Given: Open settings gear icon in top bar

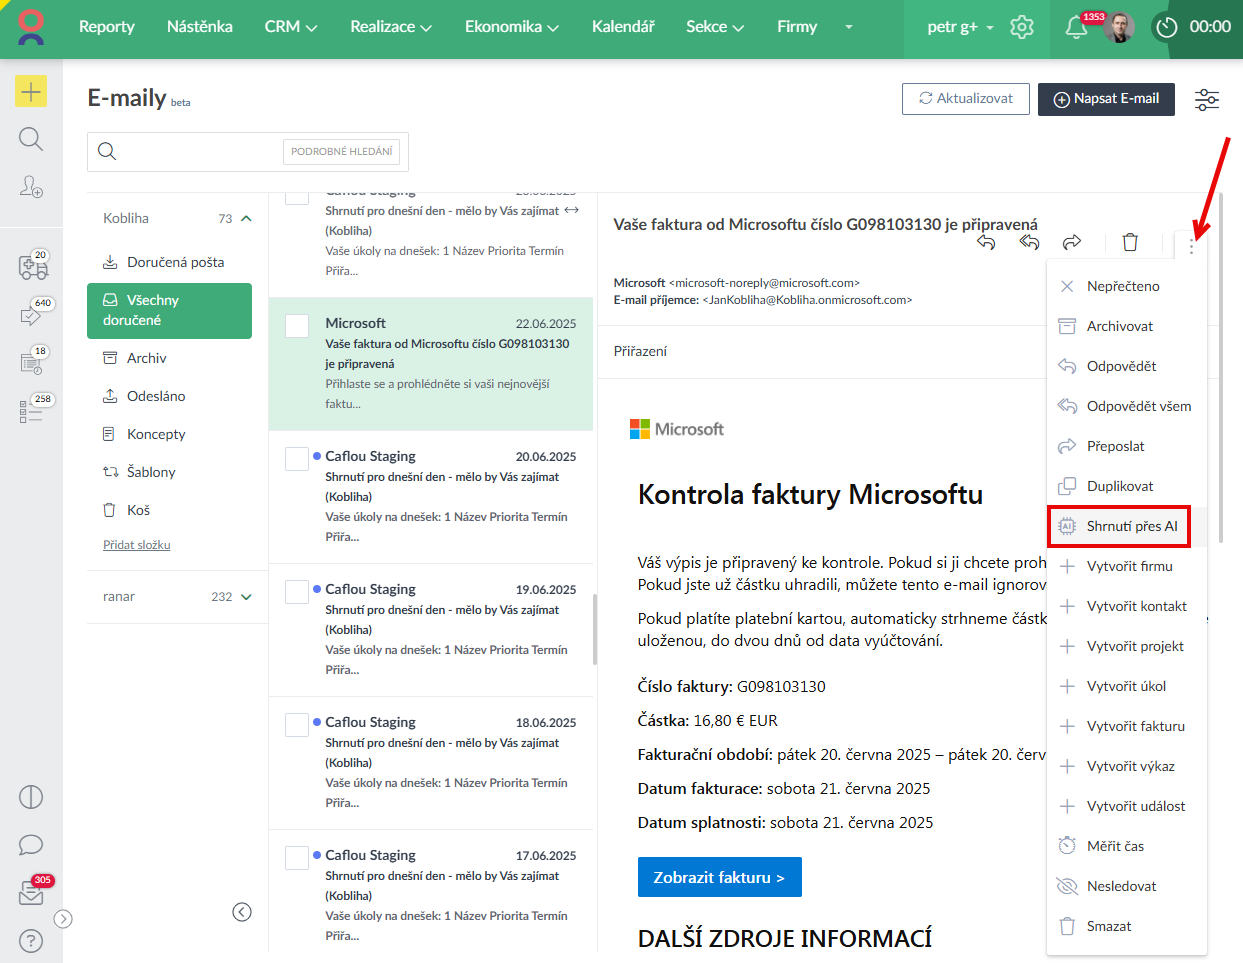Looking at the screenshot, I should pos(1021,27).
